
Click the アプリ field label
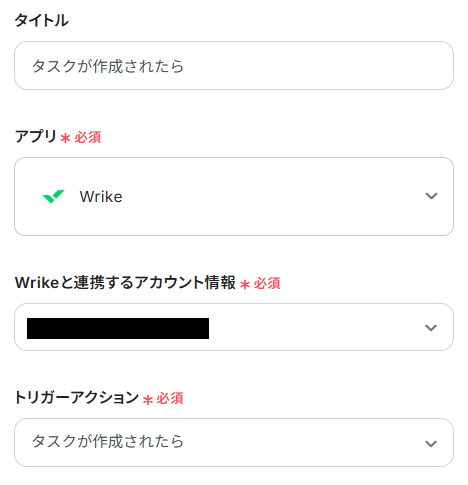point(36,136)
